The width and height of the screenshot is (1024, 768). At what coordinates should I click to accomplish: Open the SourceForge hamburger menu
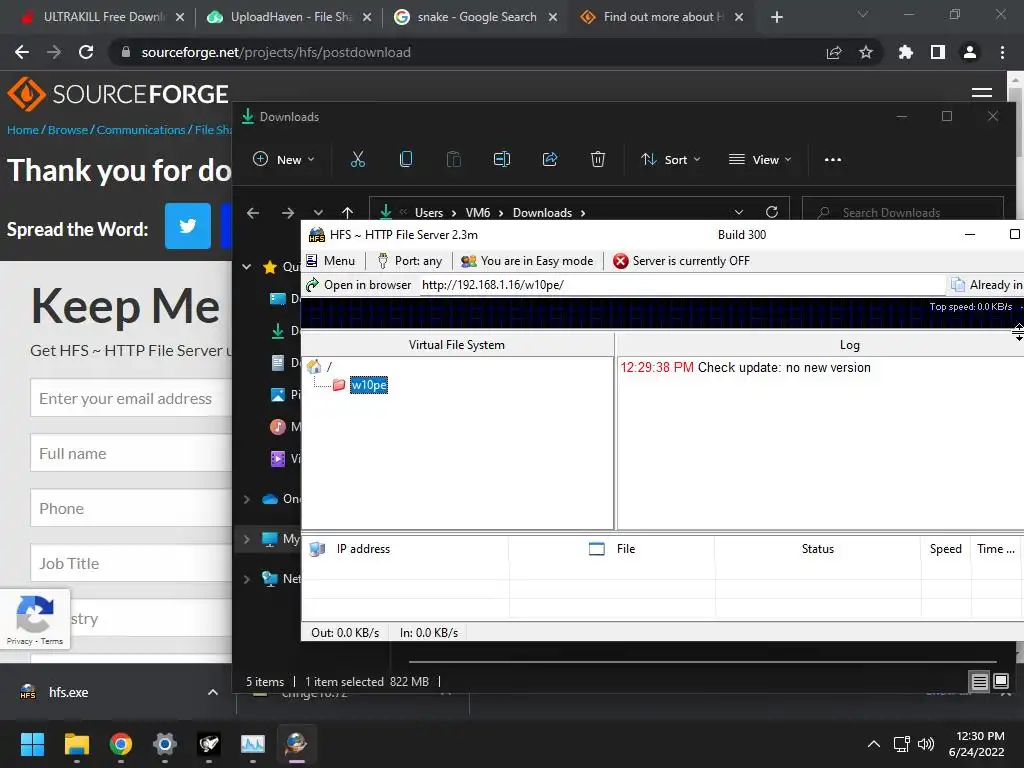[982, 93]
